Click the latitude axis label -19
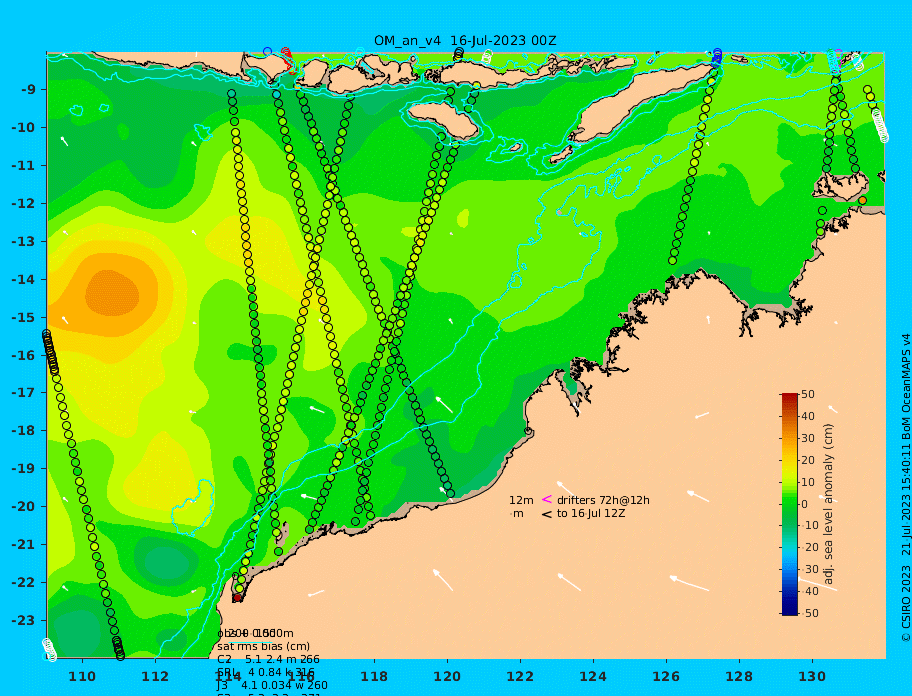912x696 pixels. 24,469
